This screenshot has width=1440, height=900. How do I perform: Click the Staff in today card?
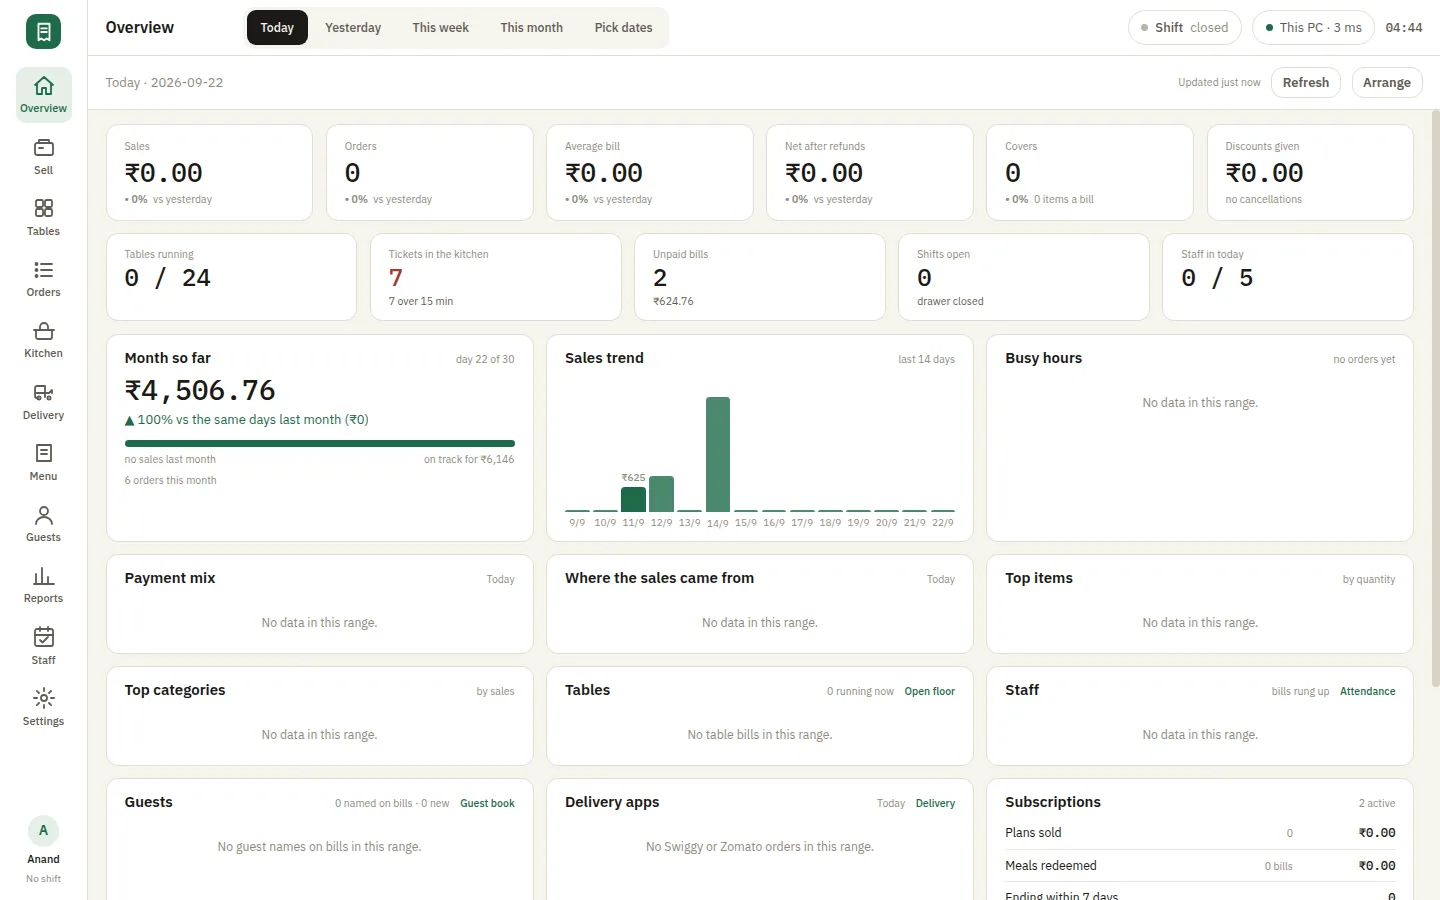[x=1287, y=277]
